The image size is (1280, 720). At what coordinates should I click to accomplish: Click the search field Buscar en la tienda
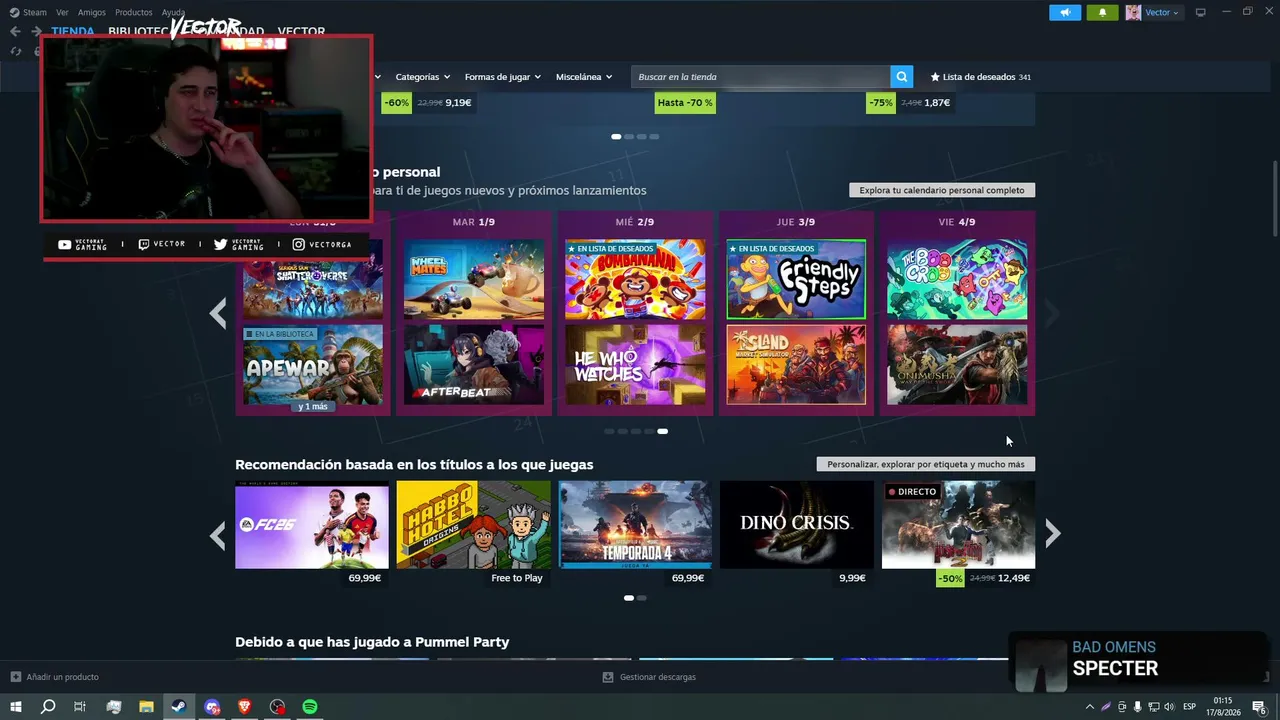tap(760, 77)
